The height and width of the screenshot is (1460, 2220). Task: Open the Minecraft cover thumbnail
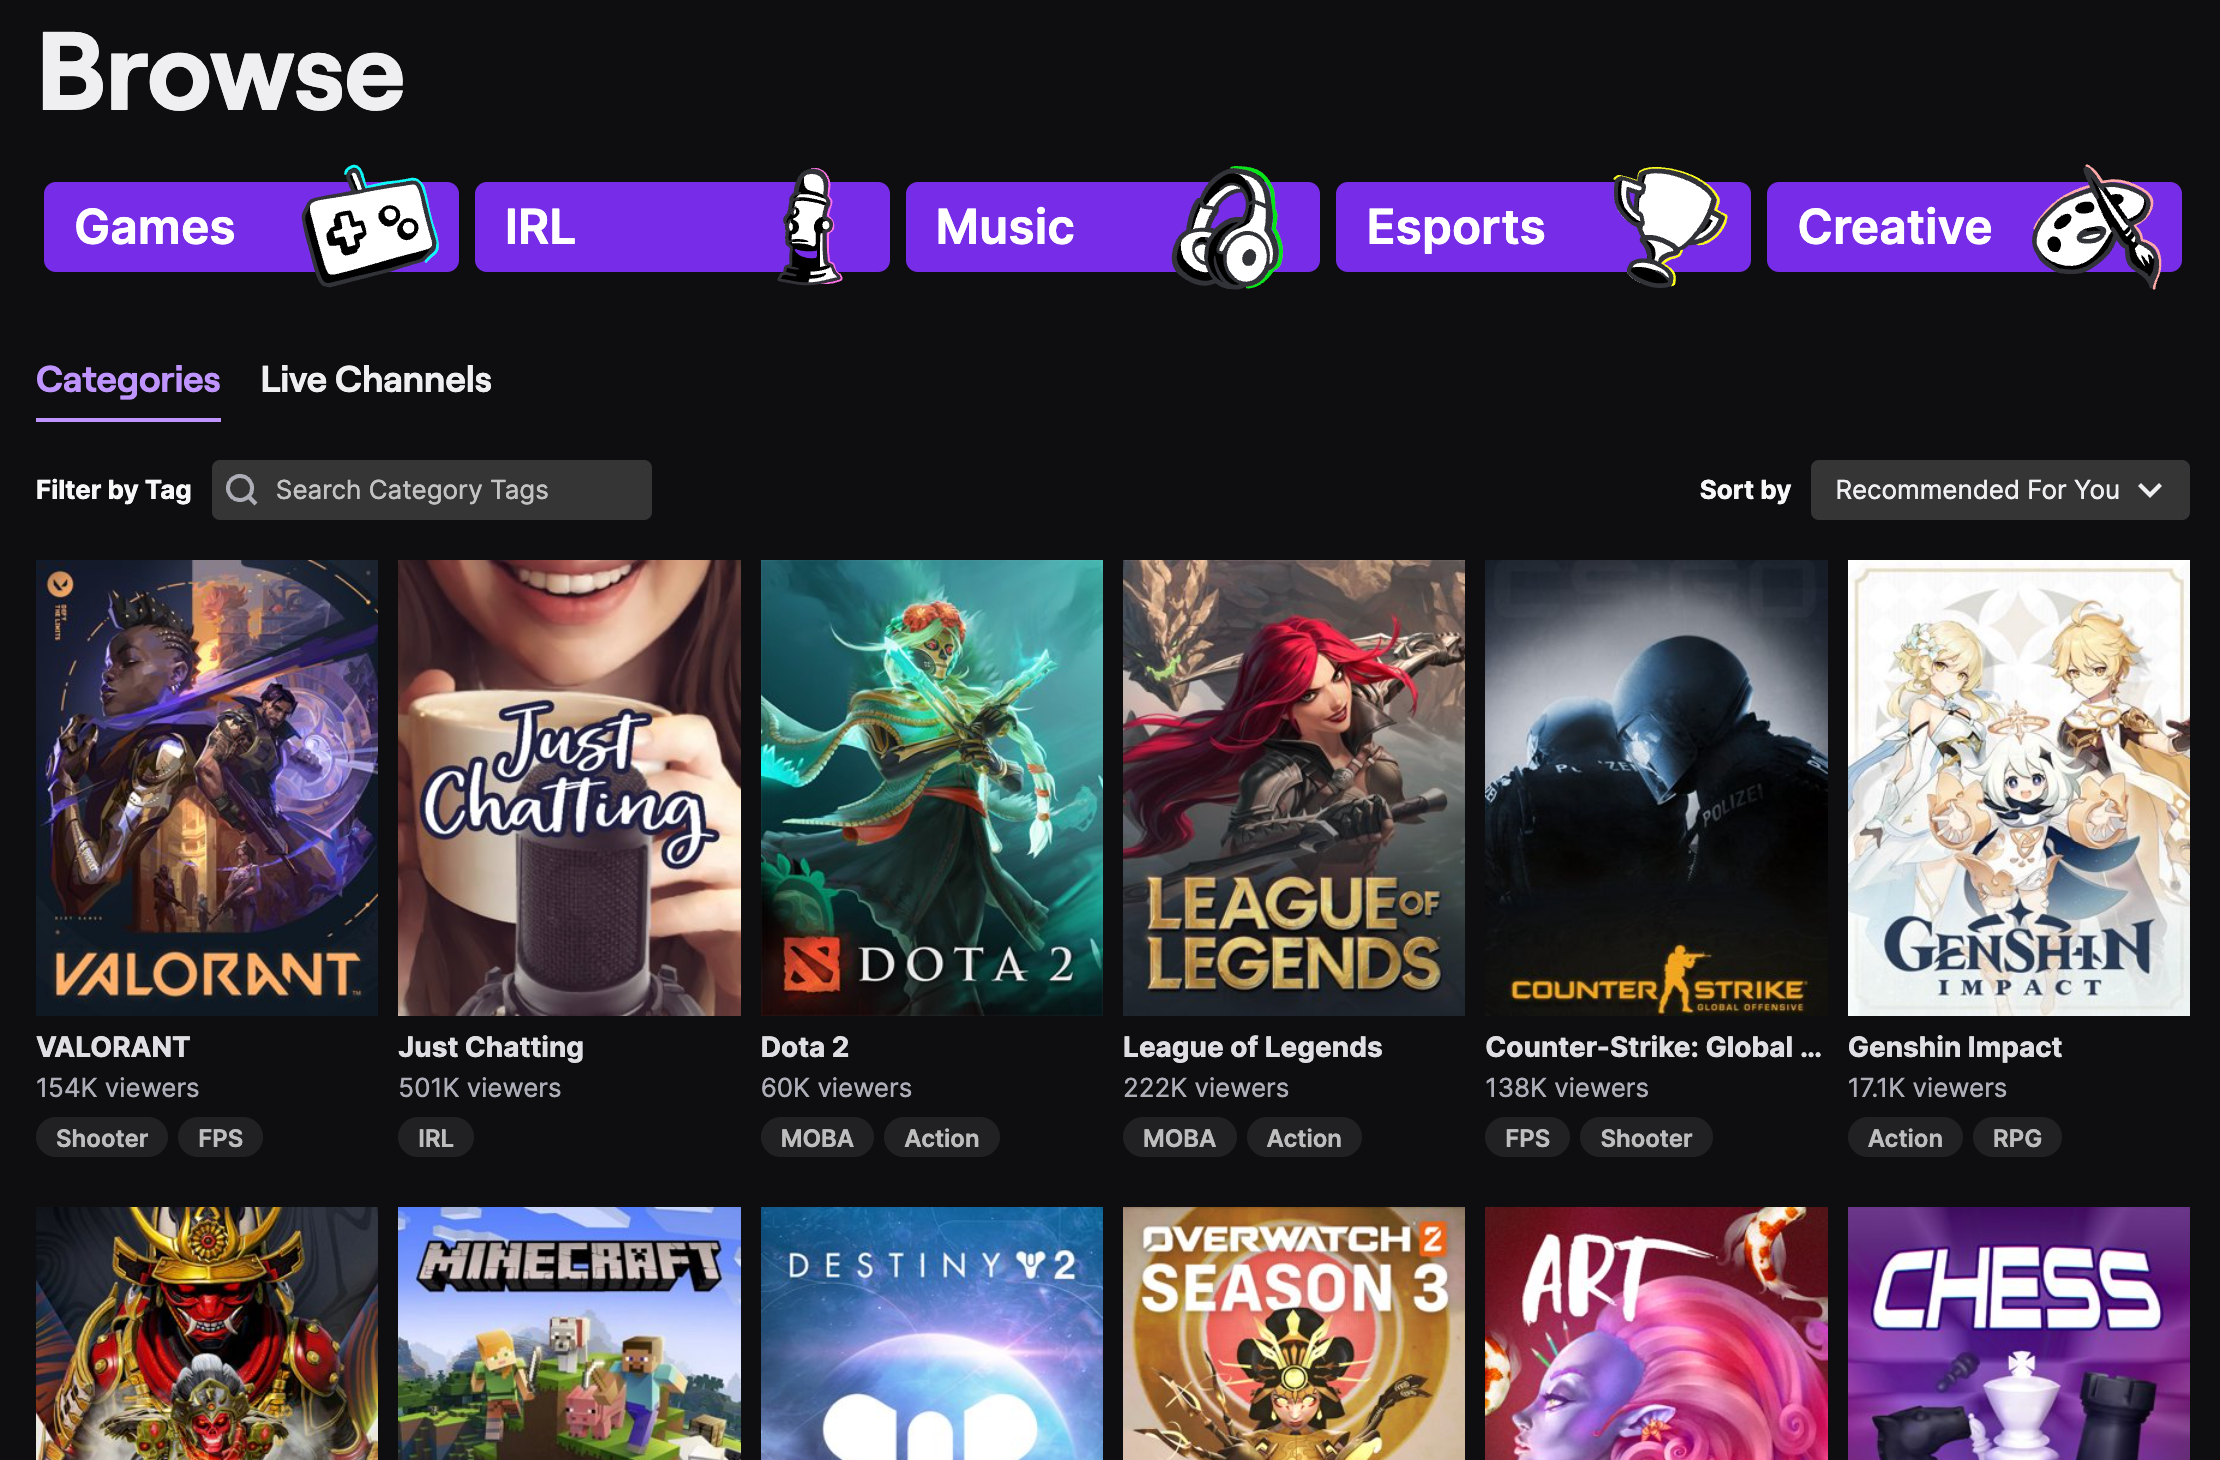click(569, 1333)
